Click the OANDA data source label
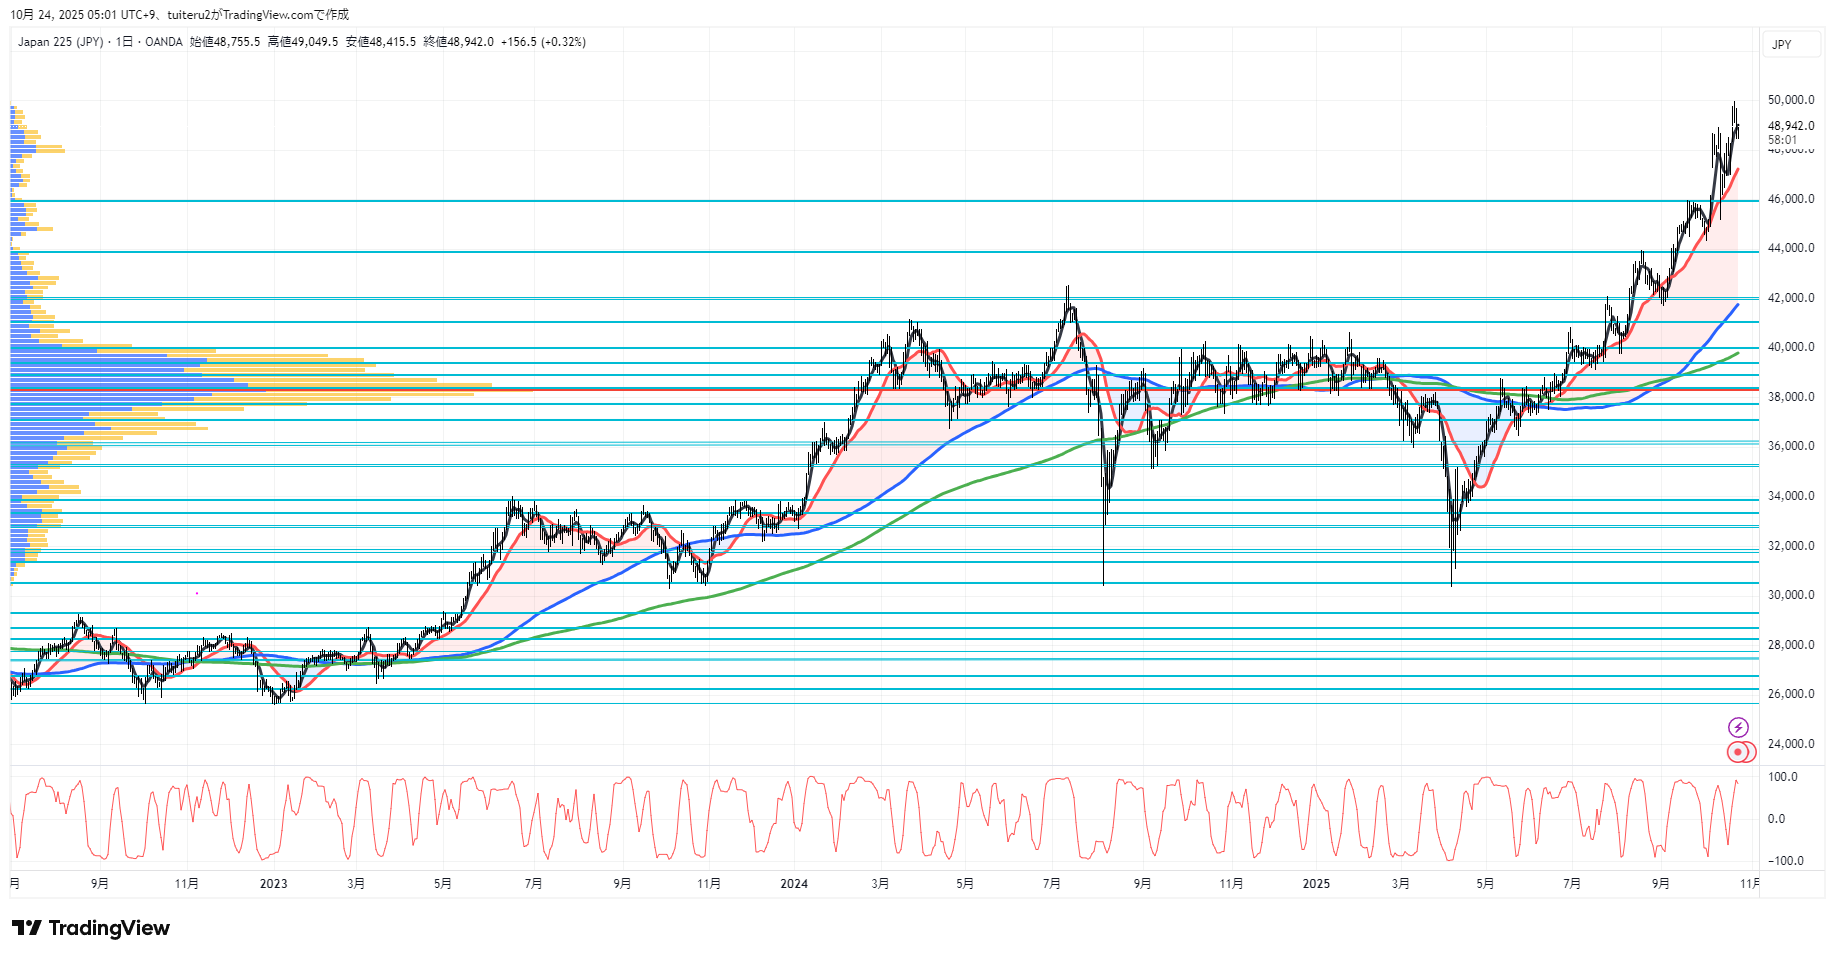This screenshot has width=1835, height=958. tap(164, 42)
